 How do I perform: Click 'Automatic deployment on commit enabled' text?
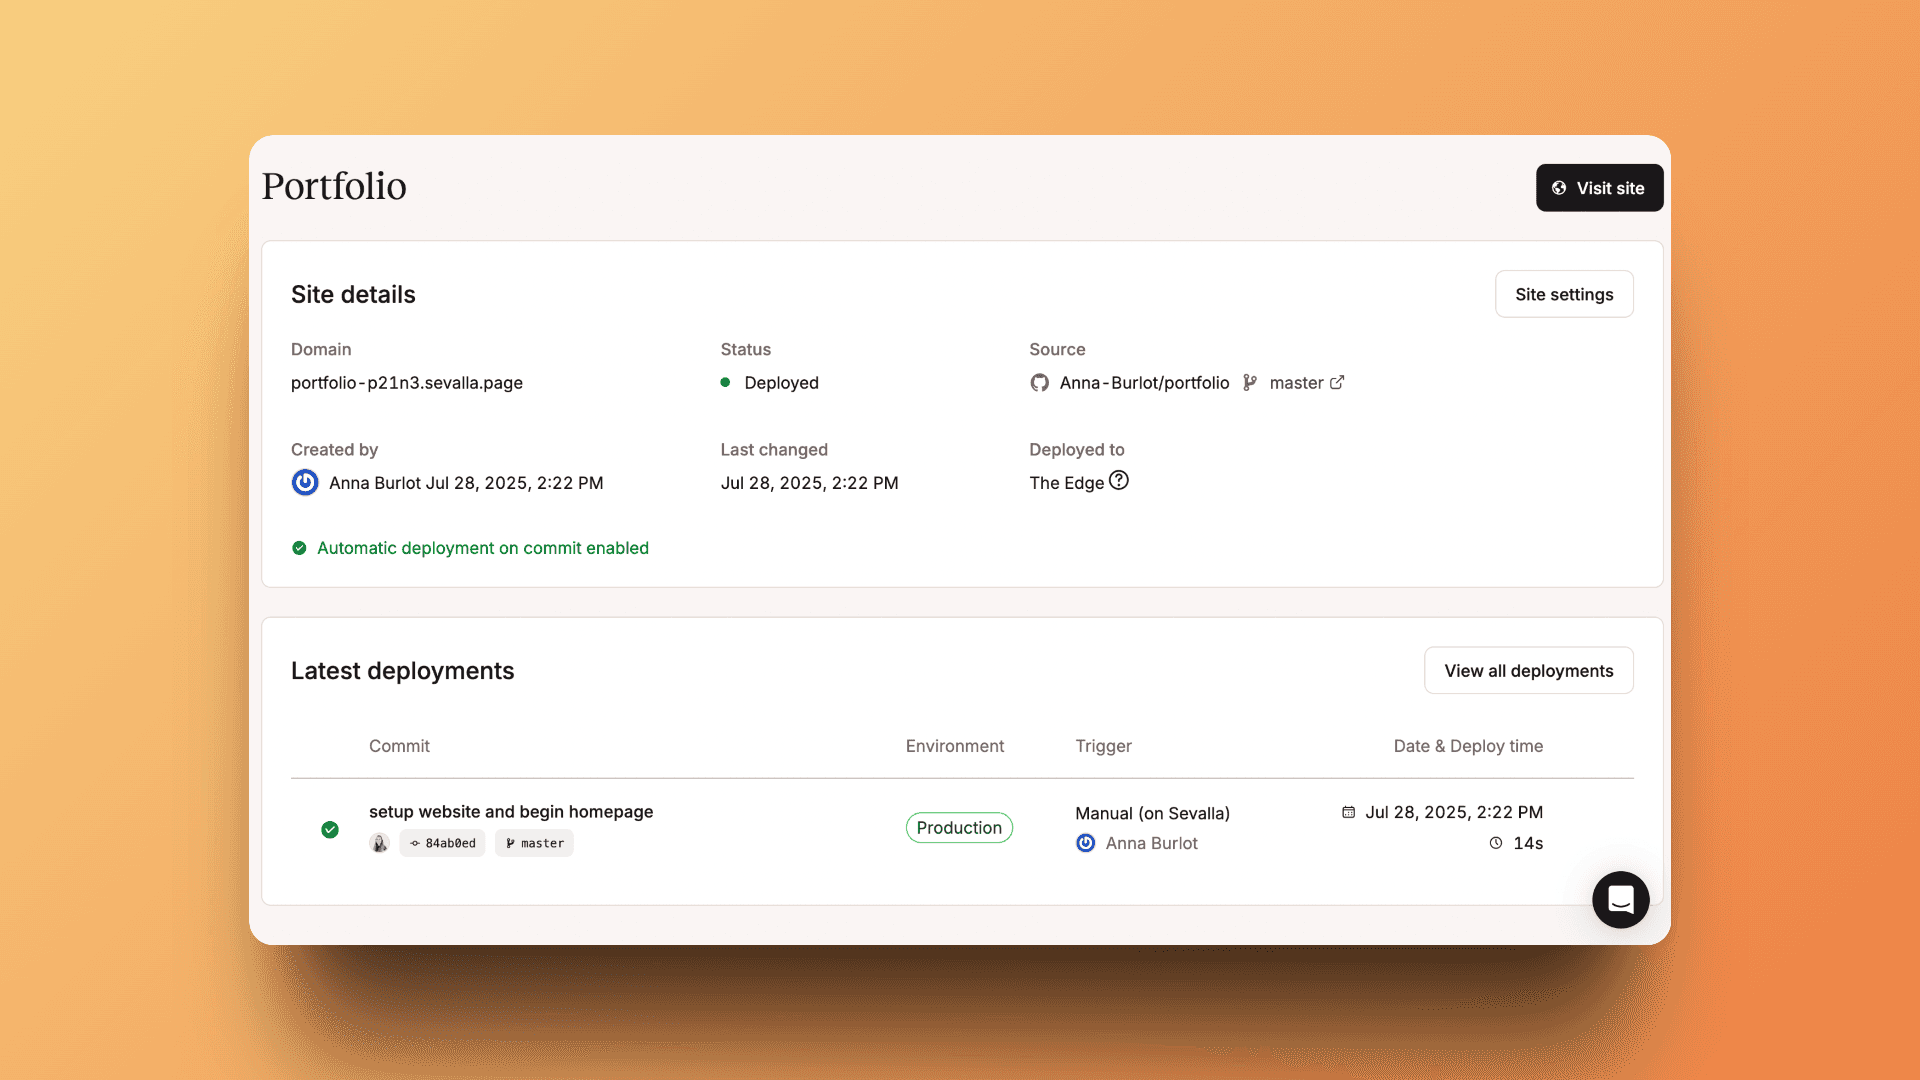click(x=483, y=548)
